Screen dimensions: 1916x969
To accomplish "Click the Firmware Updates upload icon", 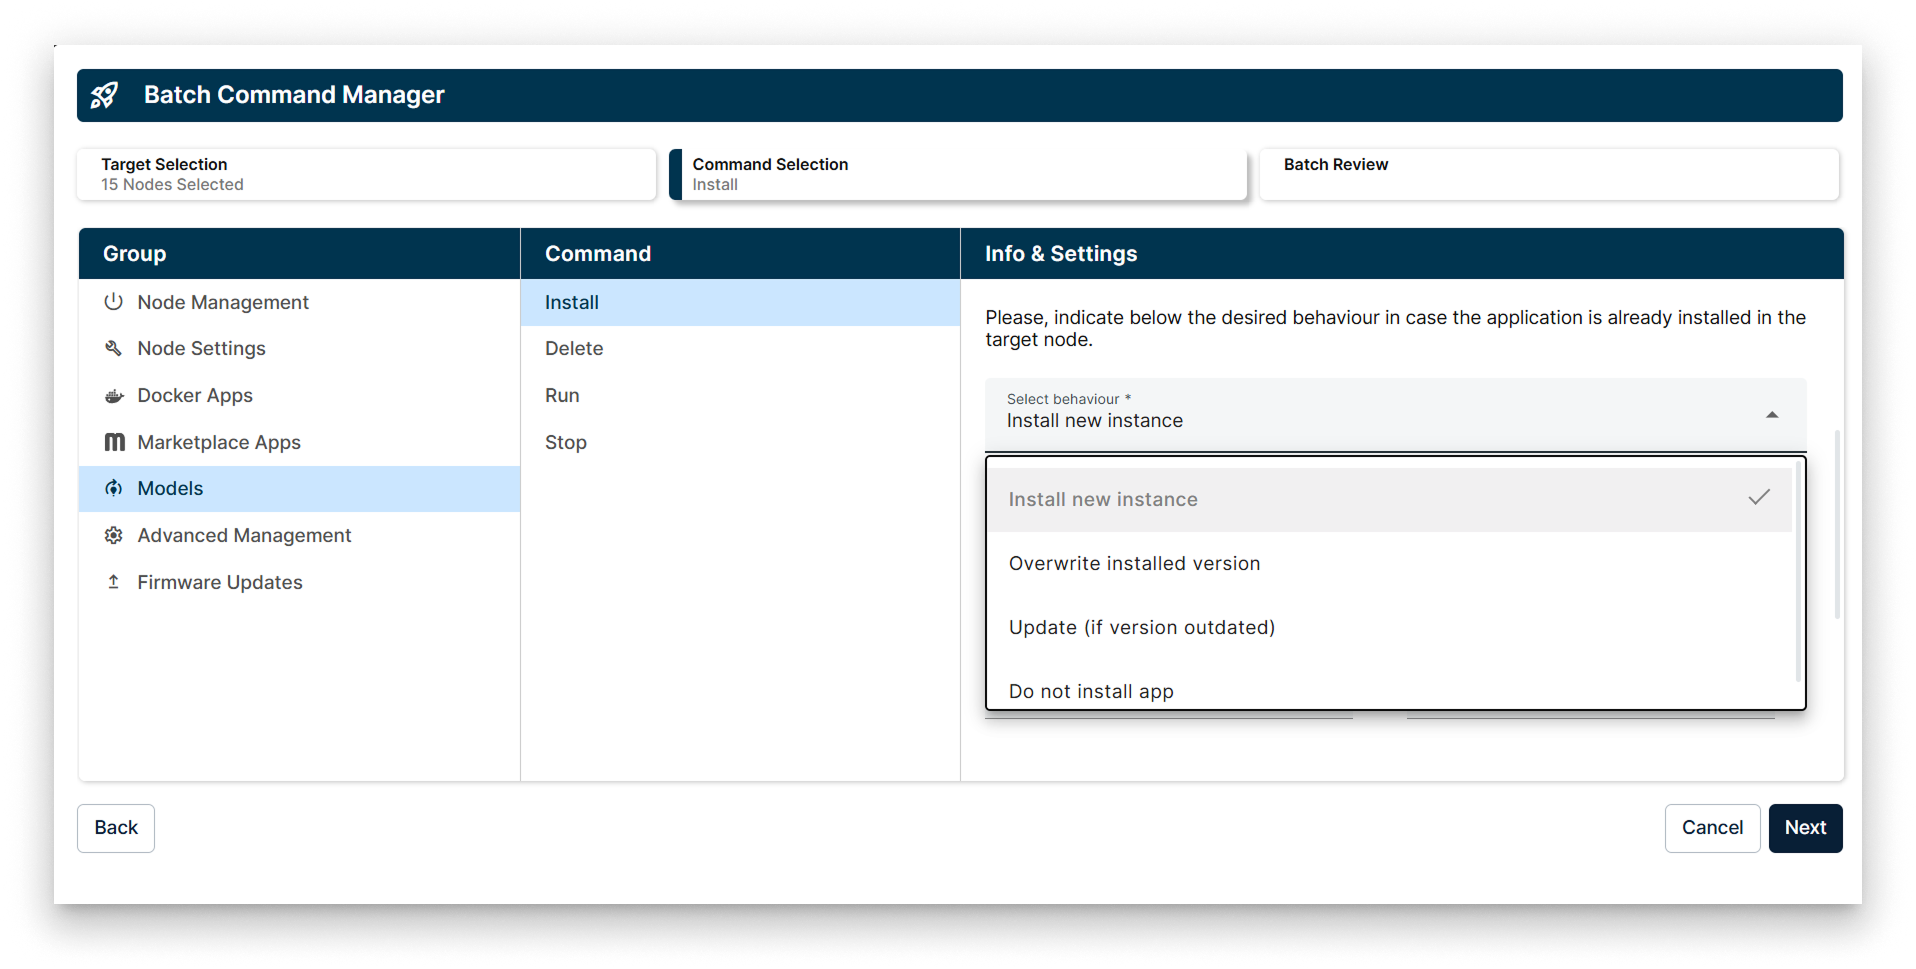I will (x=113, y=582).
